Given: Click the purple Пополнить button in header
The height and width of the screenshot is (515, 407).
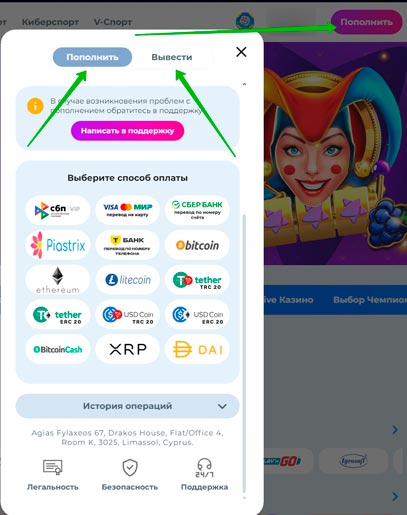Looking at the screenshot, I should click(366, 22).
